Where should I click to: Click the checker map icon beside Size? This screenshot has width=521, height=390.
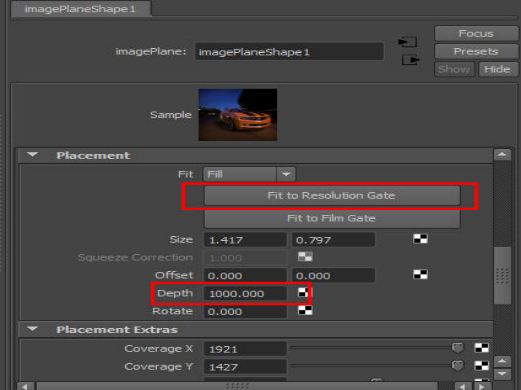420,239
